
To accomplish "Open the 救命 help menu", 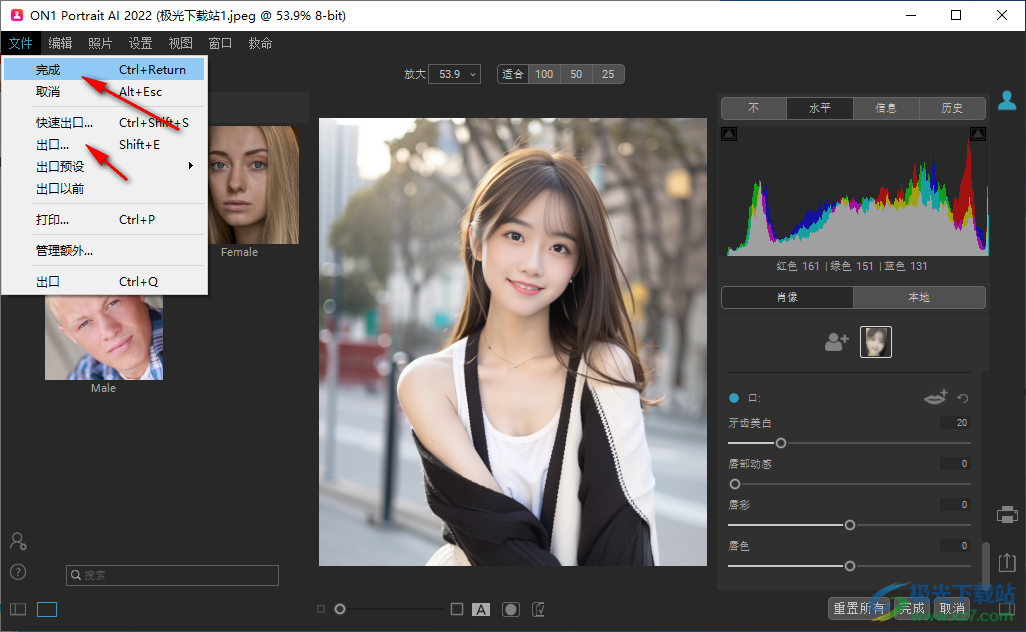I will [x=260, y=43].
